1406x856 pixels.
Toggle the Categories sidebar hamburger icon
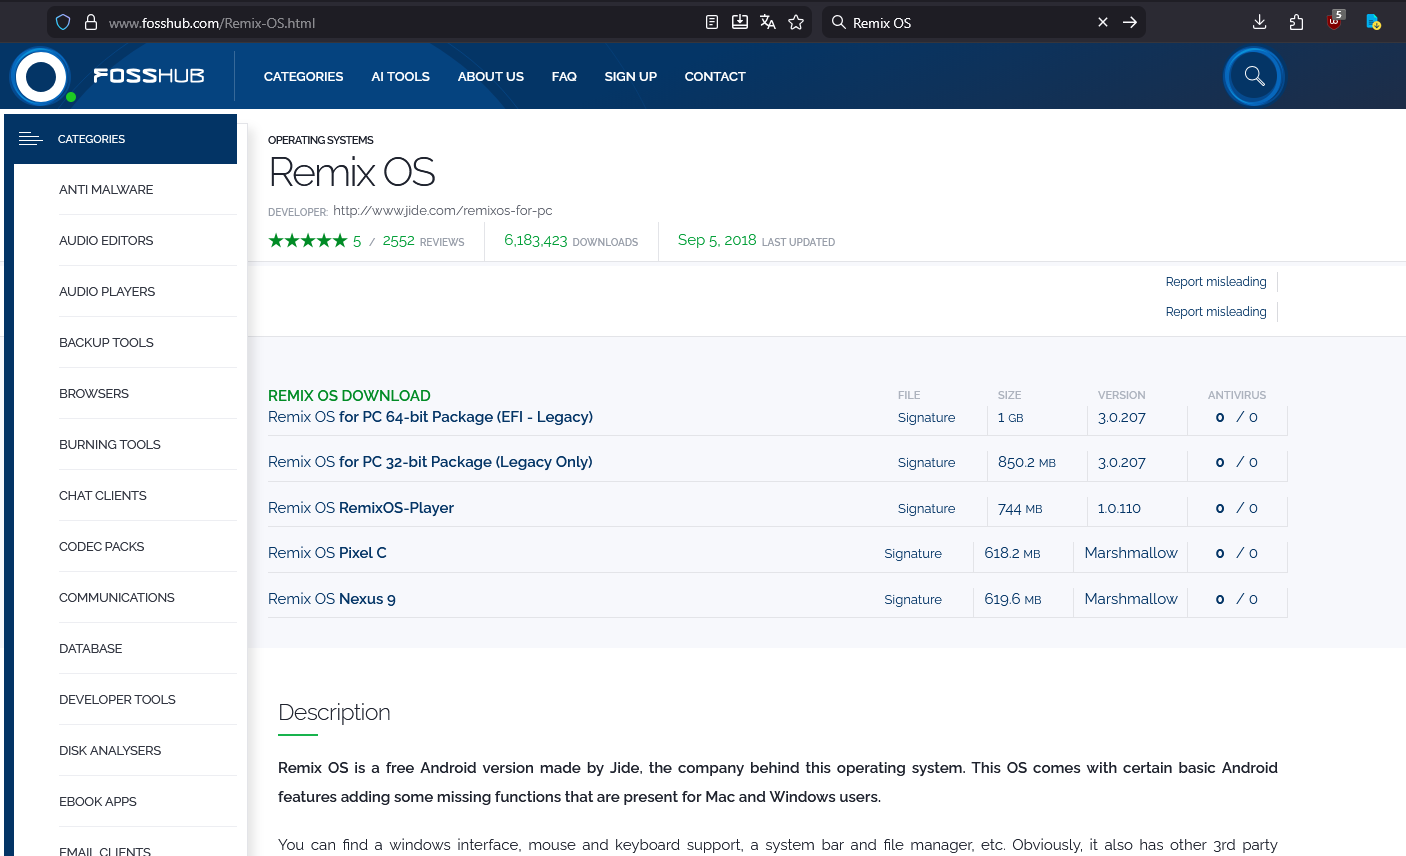(31, 139)
